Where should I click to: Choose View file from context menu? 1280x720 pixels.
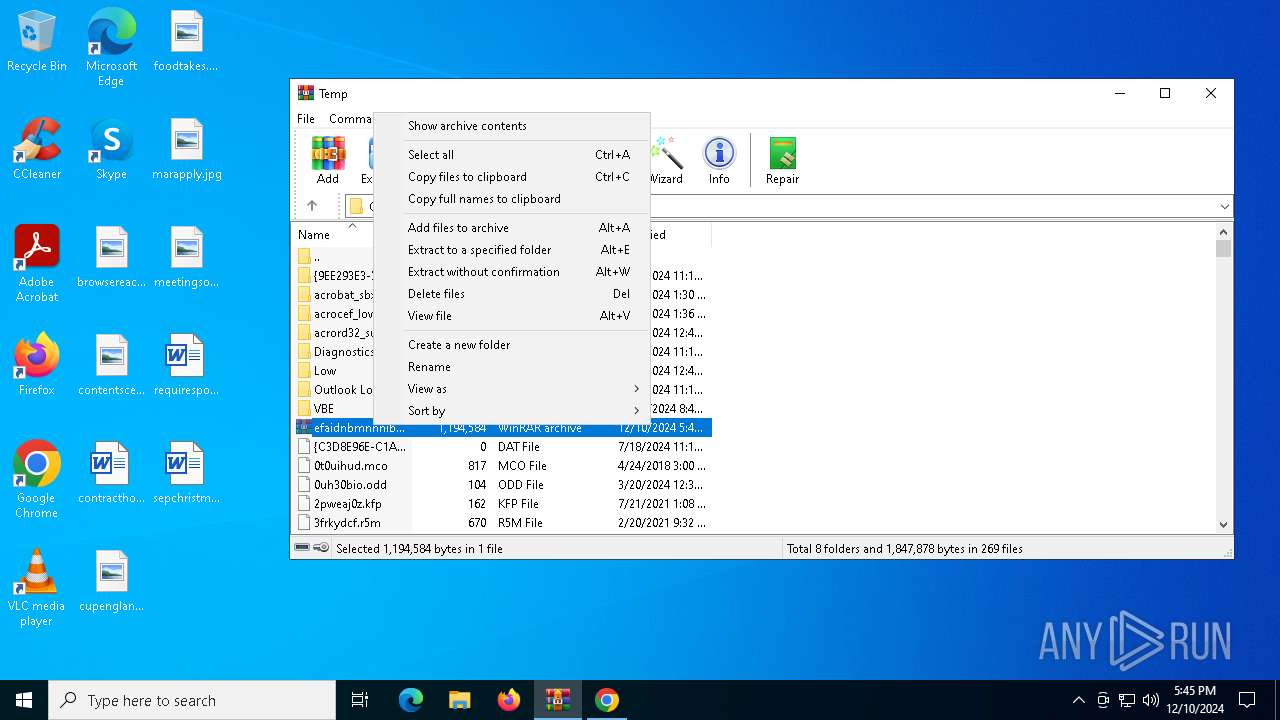coord(511,316)
